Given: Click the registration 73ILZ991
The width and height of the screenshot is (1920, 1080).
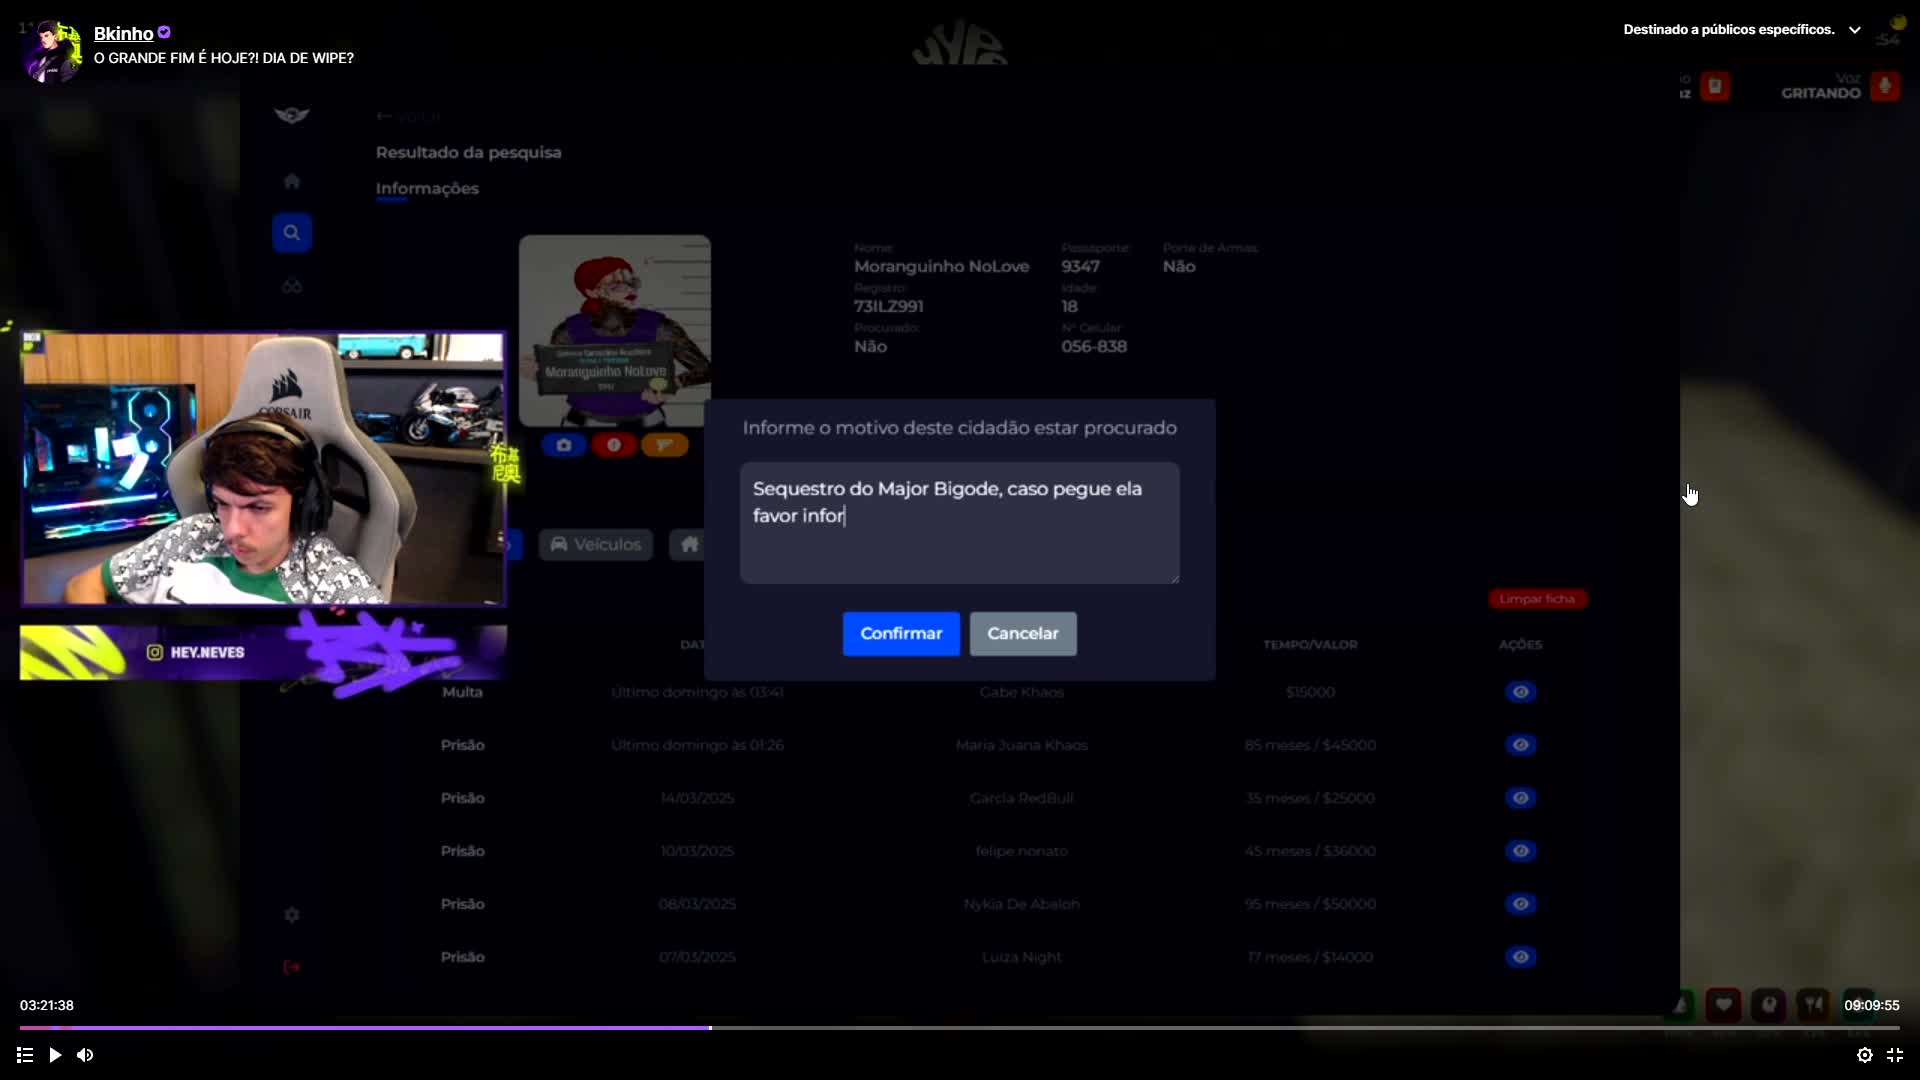Looking at the screenshot, I should click(x=888, y=307).
